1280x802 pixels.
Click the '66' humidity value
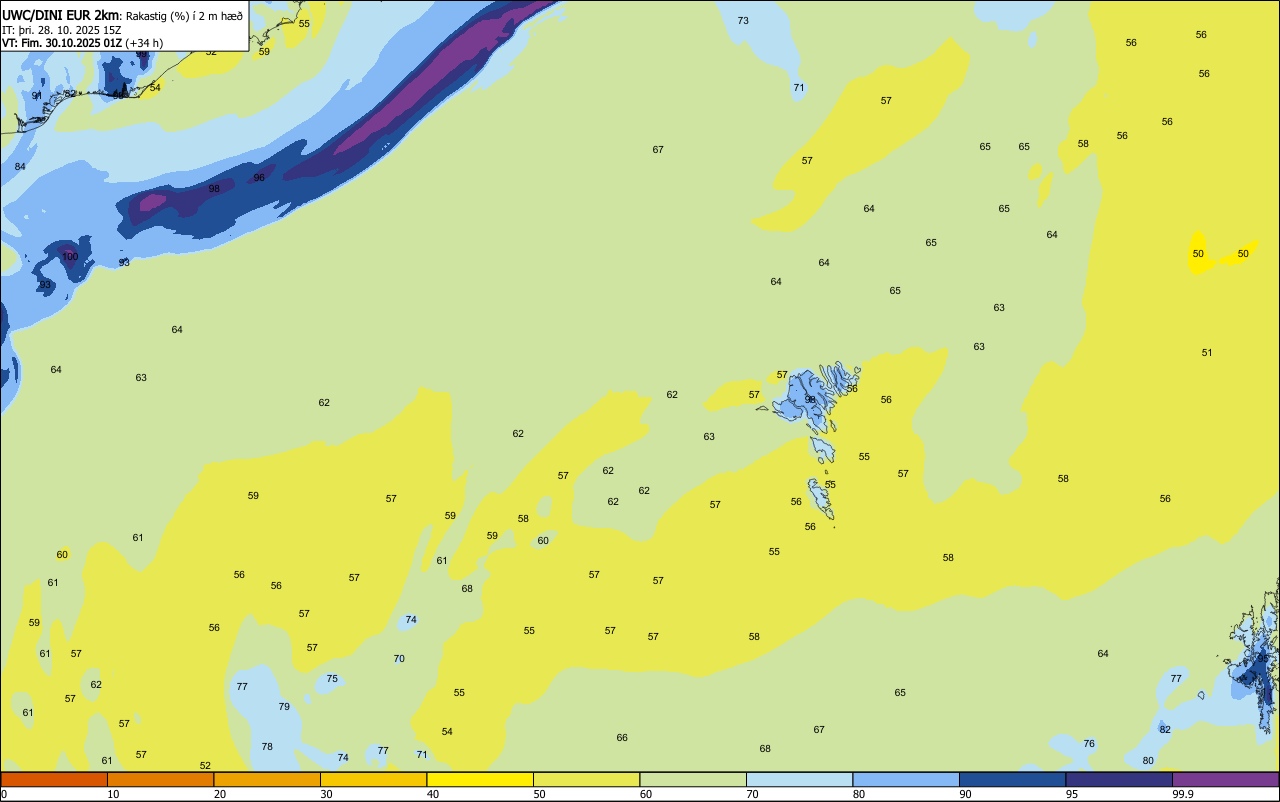(x=622, y=738)
